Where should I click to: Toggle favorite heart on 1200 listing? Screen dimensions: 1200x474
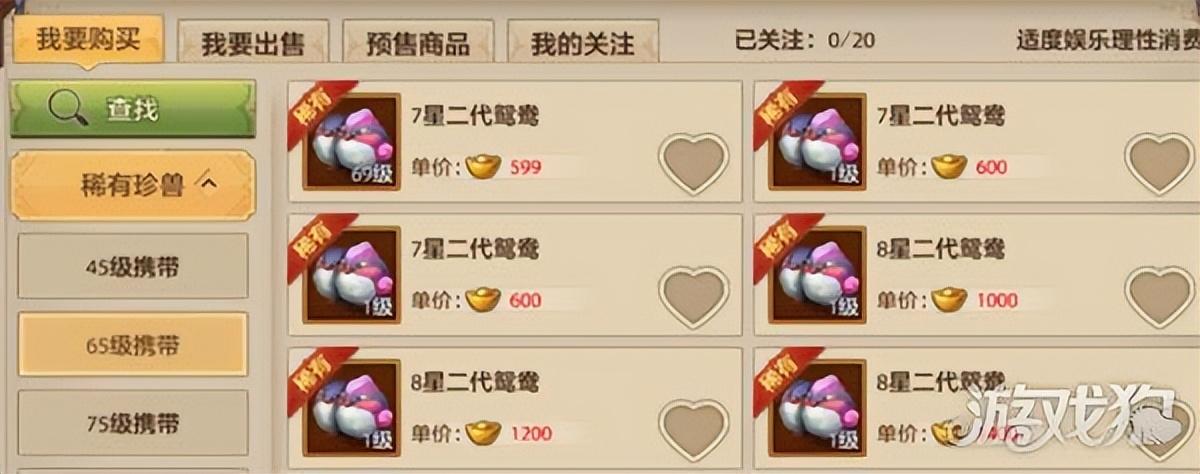[694, 429]
